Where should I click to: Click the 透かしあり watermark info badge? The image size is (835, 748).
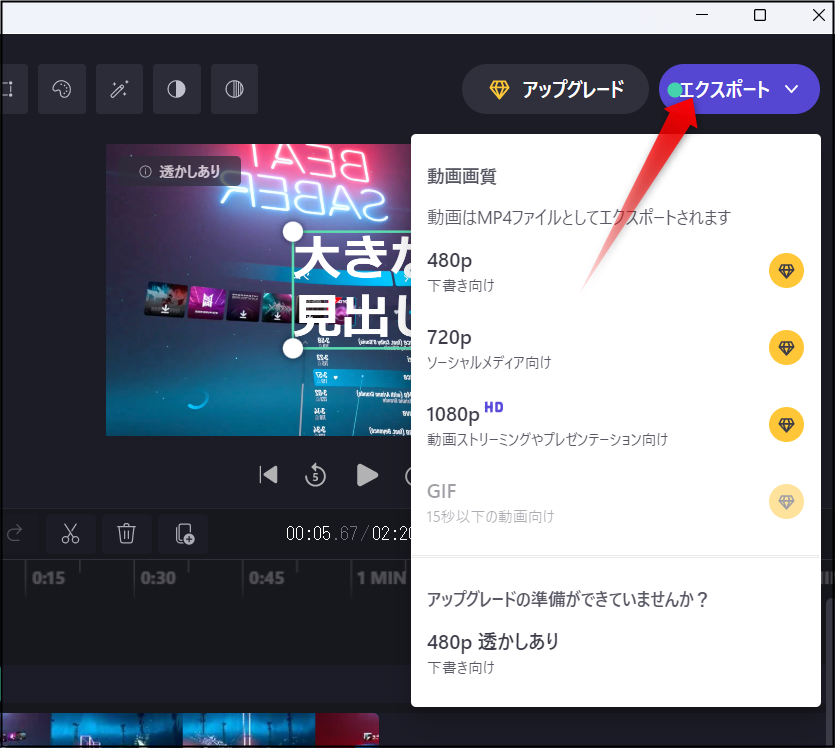(180, 171)
